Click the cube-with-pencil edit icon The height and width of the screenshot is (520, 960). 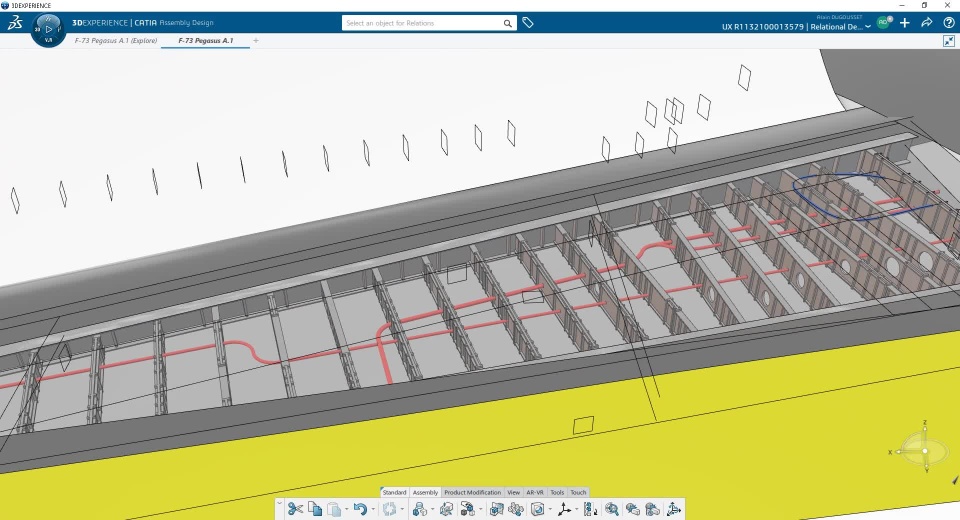point(446,509)
